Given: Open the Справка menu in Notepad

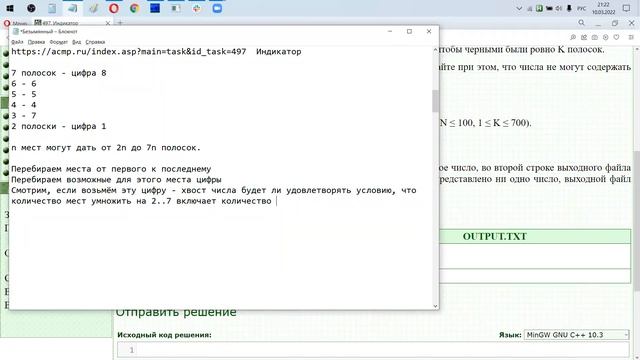Looking at the screenshot, I should pyautogui.click(x=95, y=42).
